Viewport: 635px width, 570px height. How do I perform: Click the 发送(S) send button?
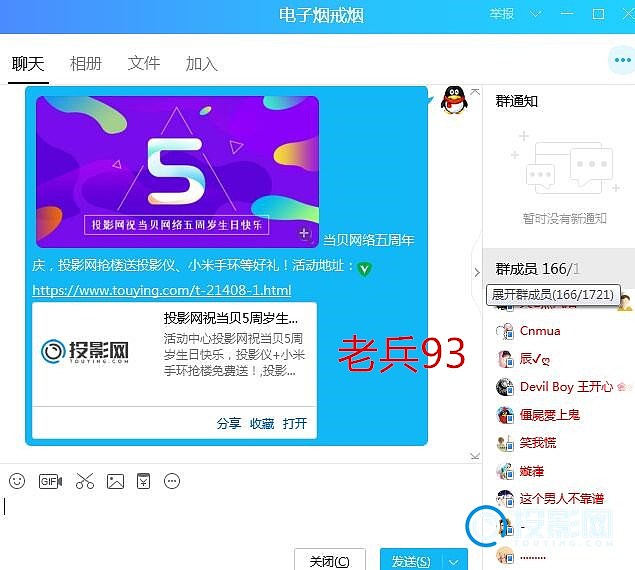coord(411,561)
